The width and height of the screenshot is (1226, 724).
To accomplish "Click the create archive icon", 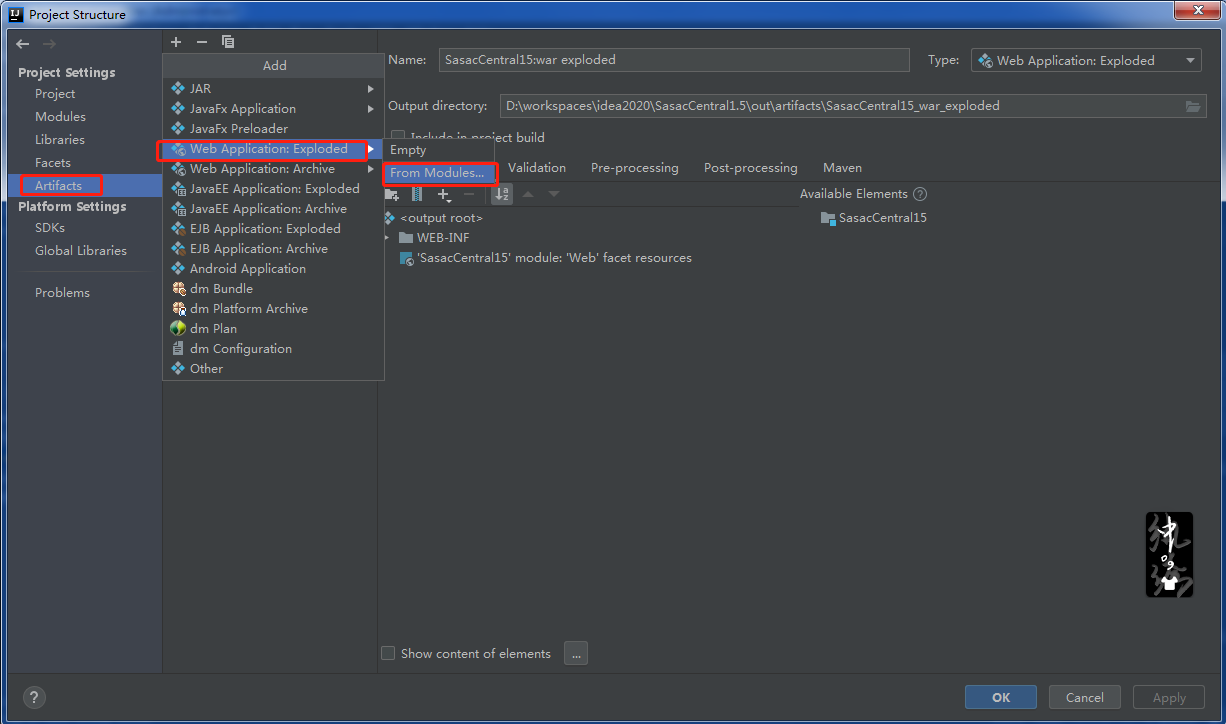I will [x=417, y=194].
